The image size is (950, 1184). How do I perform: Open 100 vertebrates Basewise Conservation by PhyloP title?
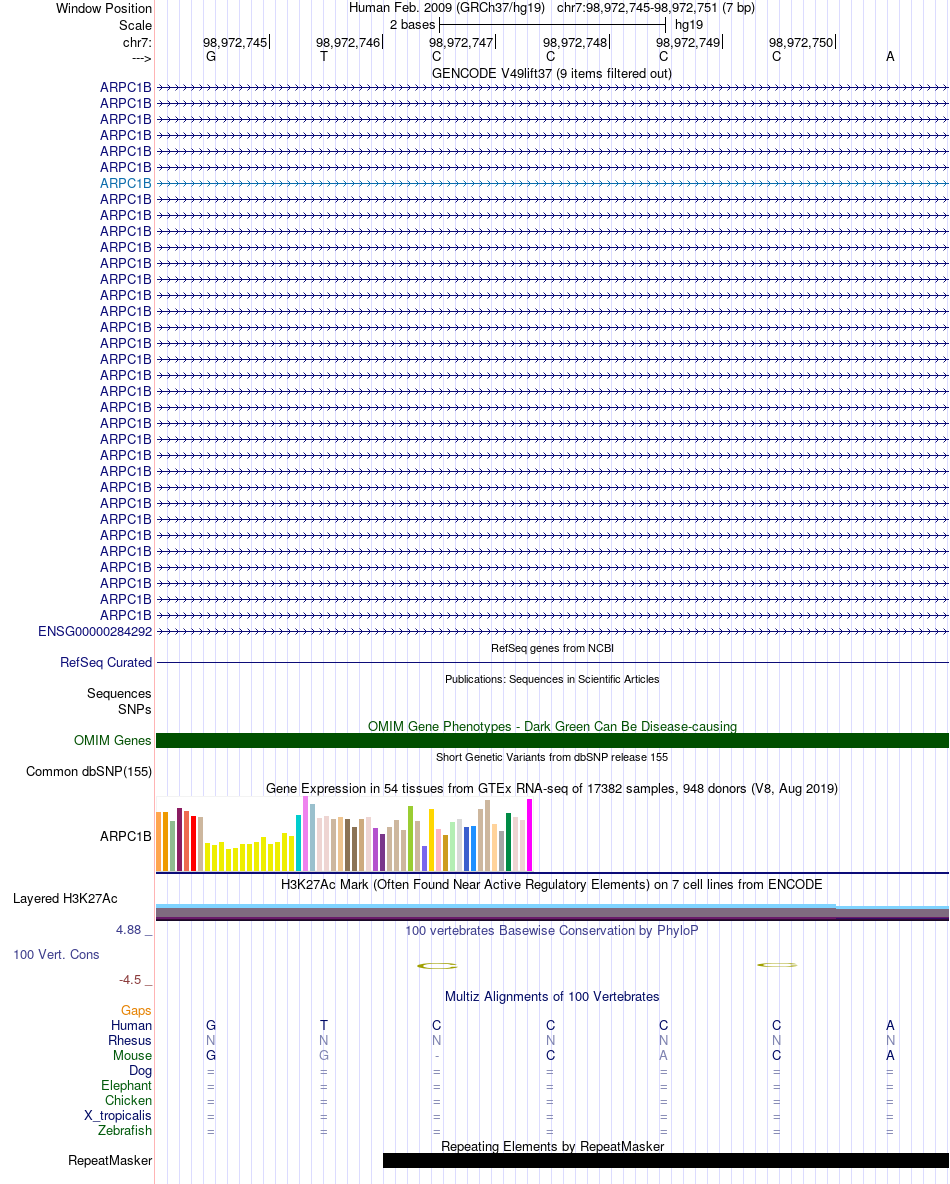click(552, 930)
